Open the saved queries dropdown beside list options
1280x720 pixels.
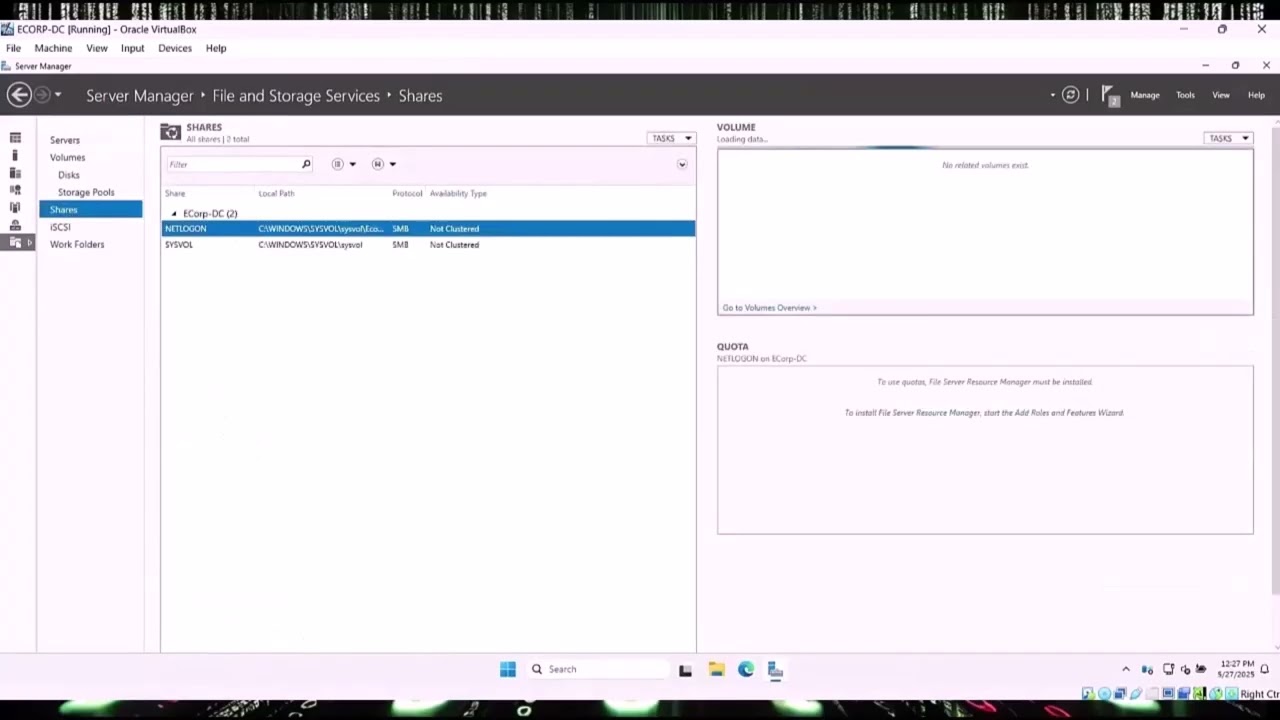click(x=384, y=164)
